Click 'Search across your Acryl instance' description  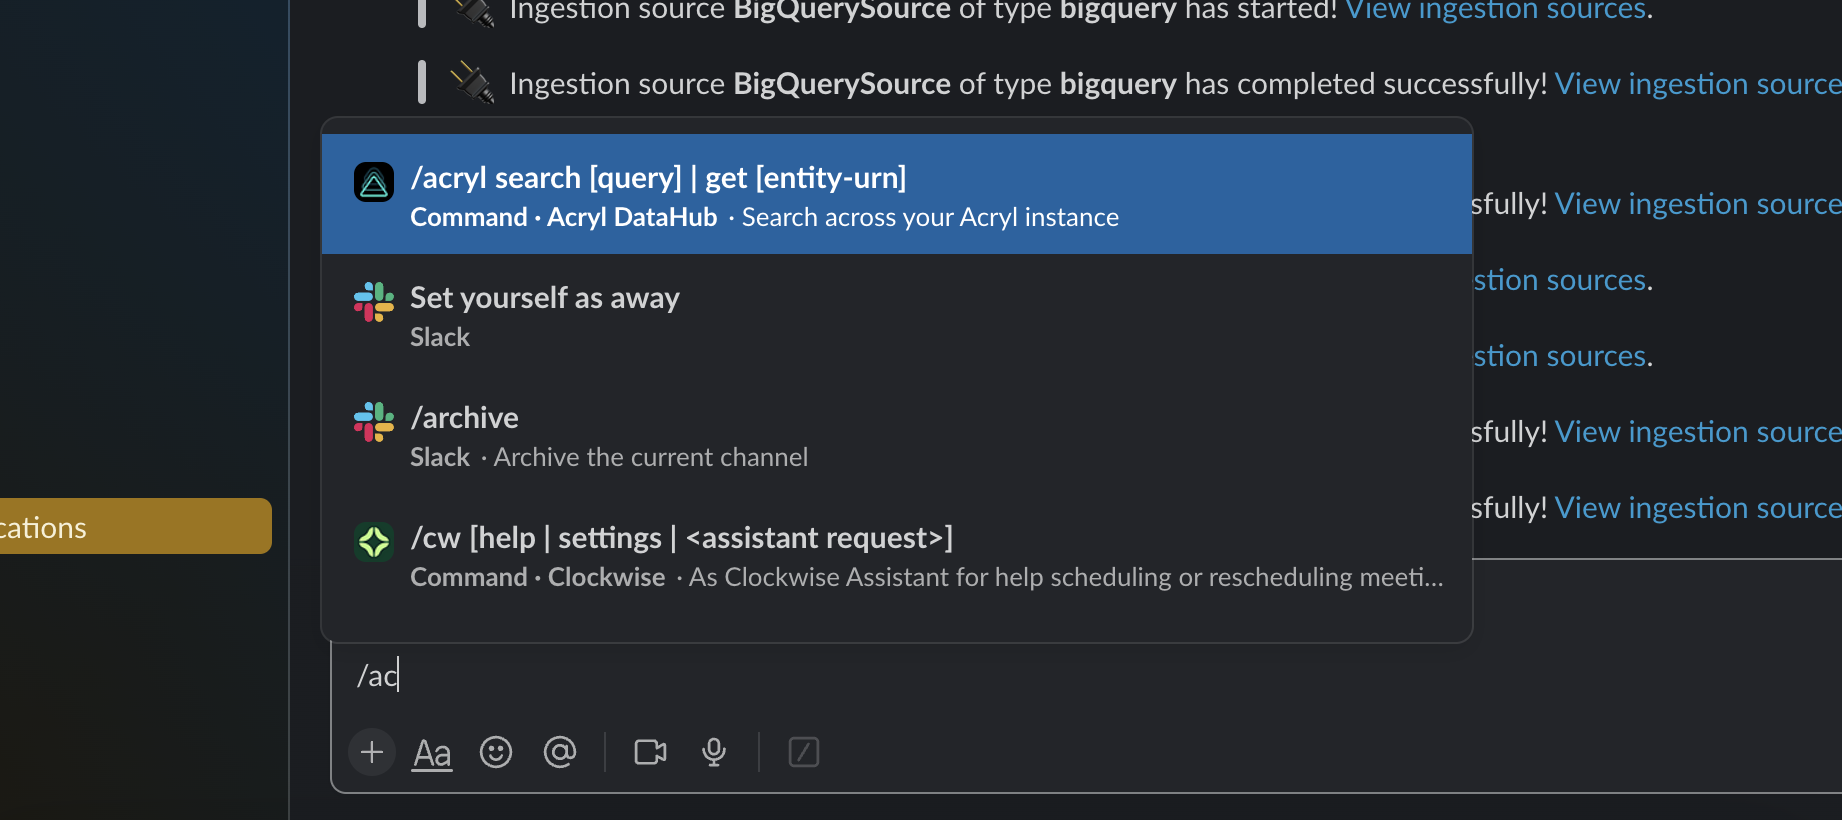click(930, 217)
